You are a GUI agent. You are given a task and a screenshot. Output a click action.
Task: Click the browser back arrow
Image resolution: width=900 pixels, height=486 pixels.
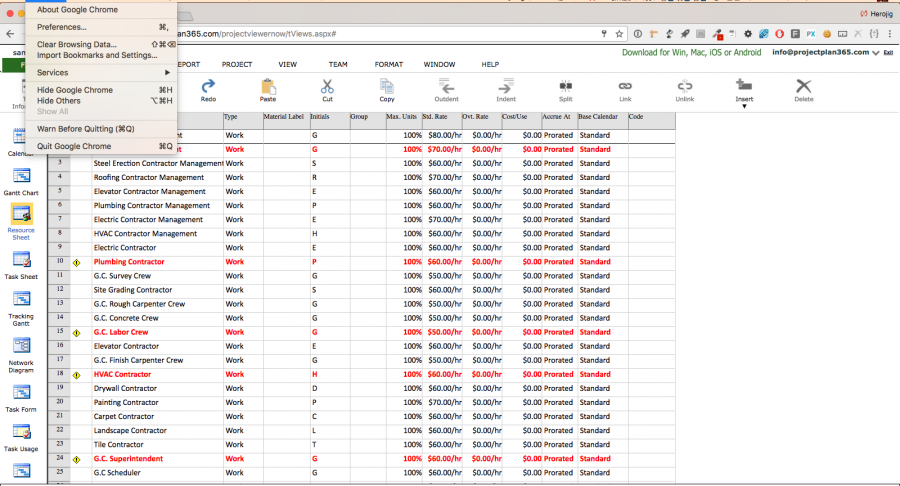(10, 34)
